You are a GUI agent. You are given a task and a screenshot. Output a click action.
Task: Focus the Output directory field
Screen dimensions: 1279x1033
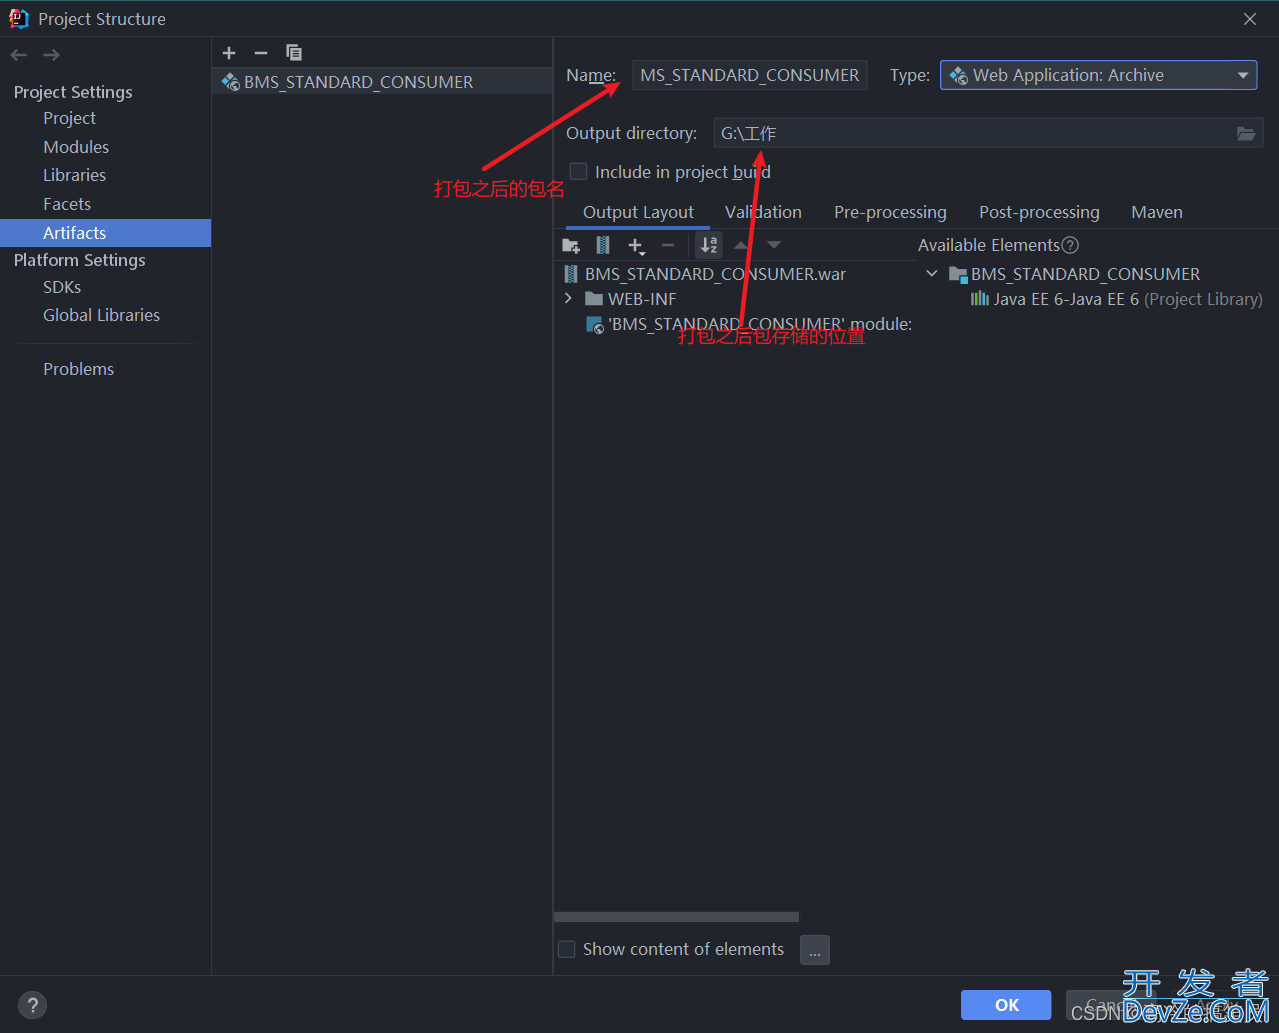click(x=972, y=133)
